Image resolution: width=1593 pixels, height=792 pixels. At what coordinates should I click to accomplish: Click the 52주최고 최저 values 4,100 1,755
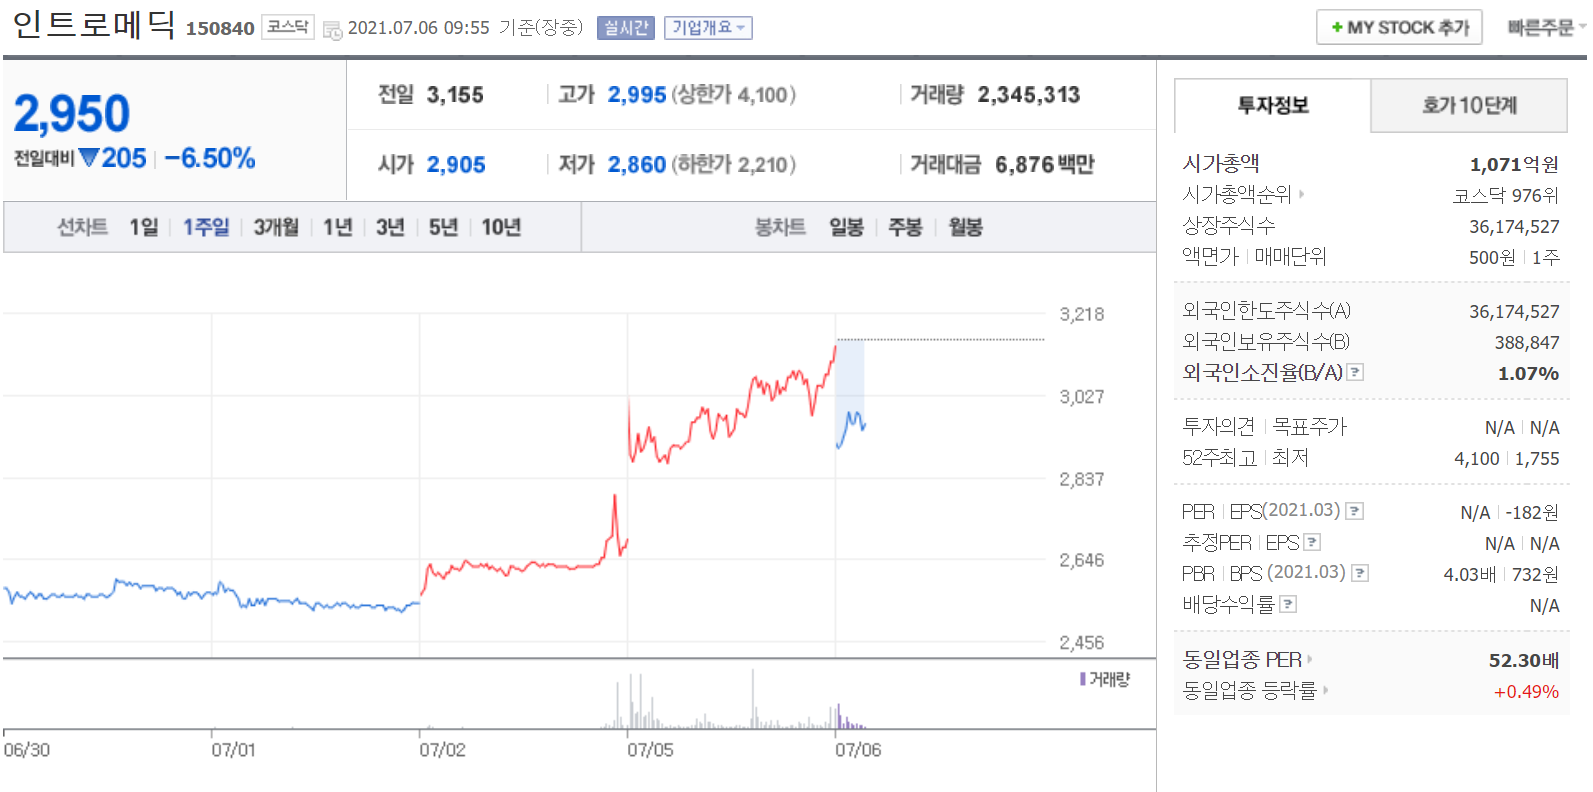click(x=1507, y=458)
